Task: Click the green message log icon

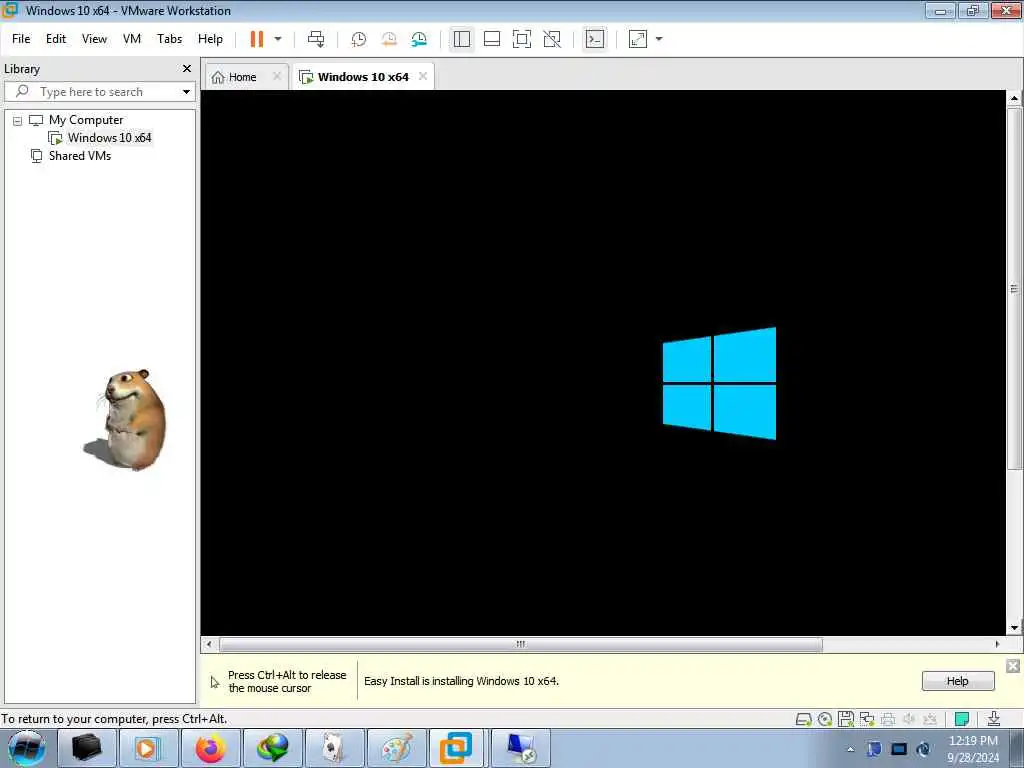Action: tap(961, 720)
